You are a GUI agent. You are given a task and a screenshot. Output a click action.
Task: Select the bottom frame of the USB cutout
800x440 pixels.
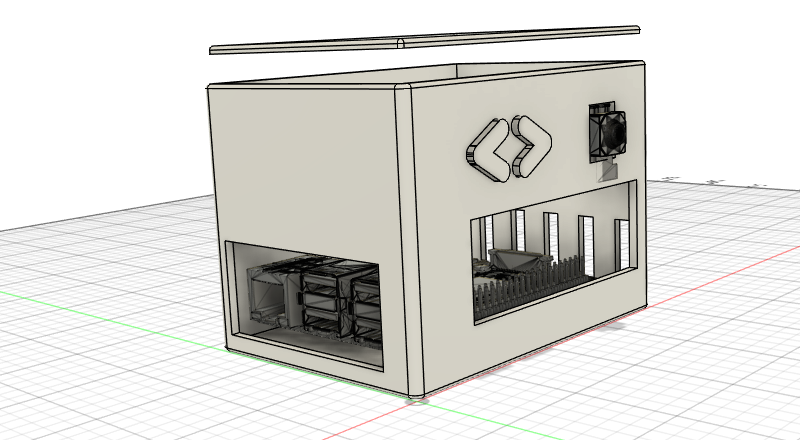(300, 352)
